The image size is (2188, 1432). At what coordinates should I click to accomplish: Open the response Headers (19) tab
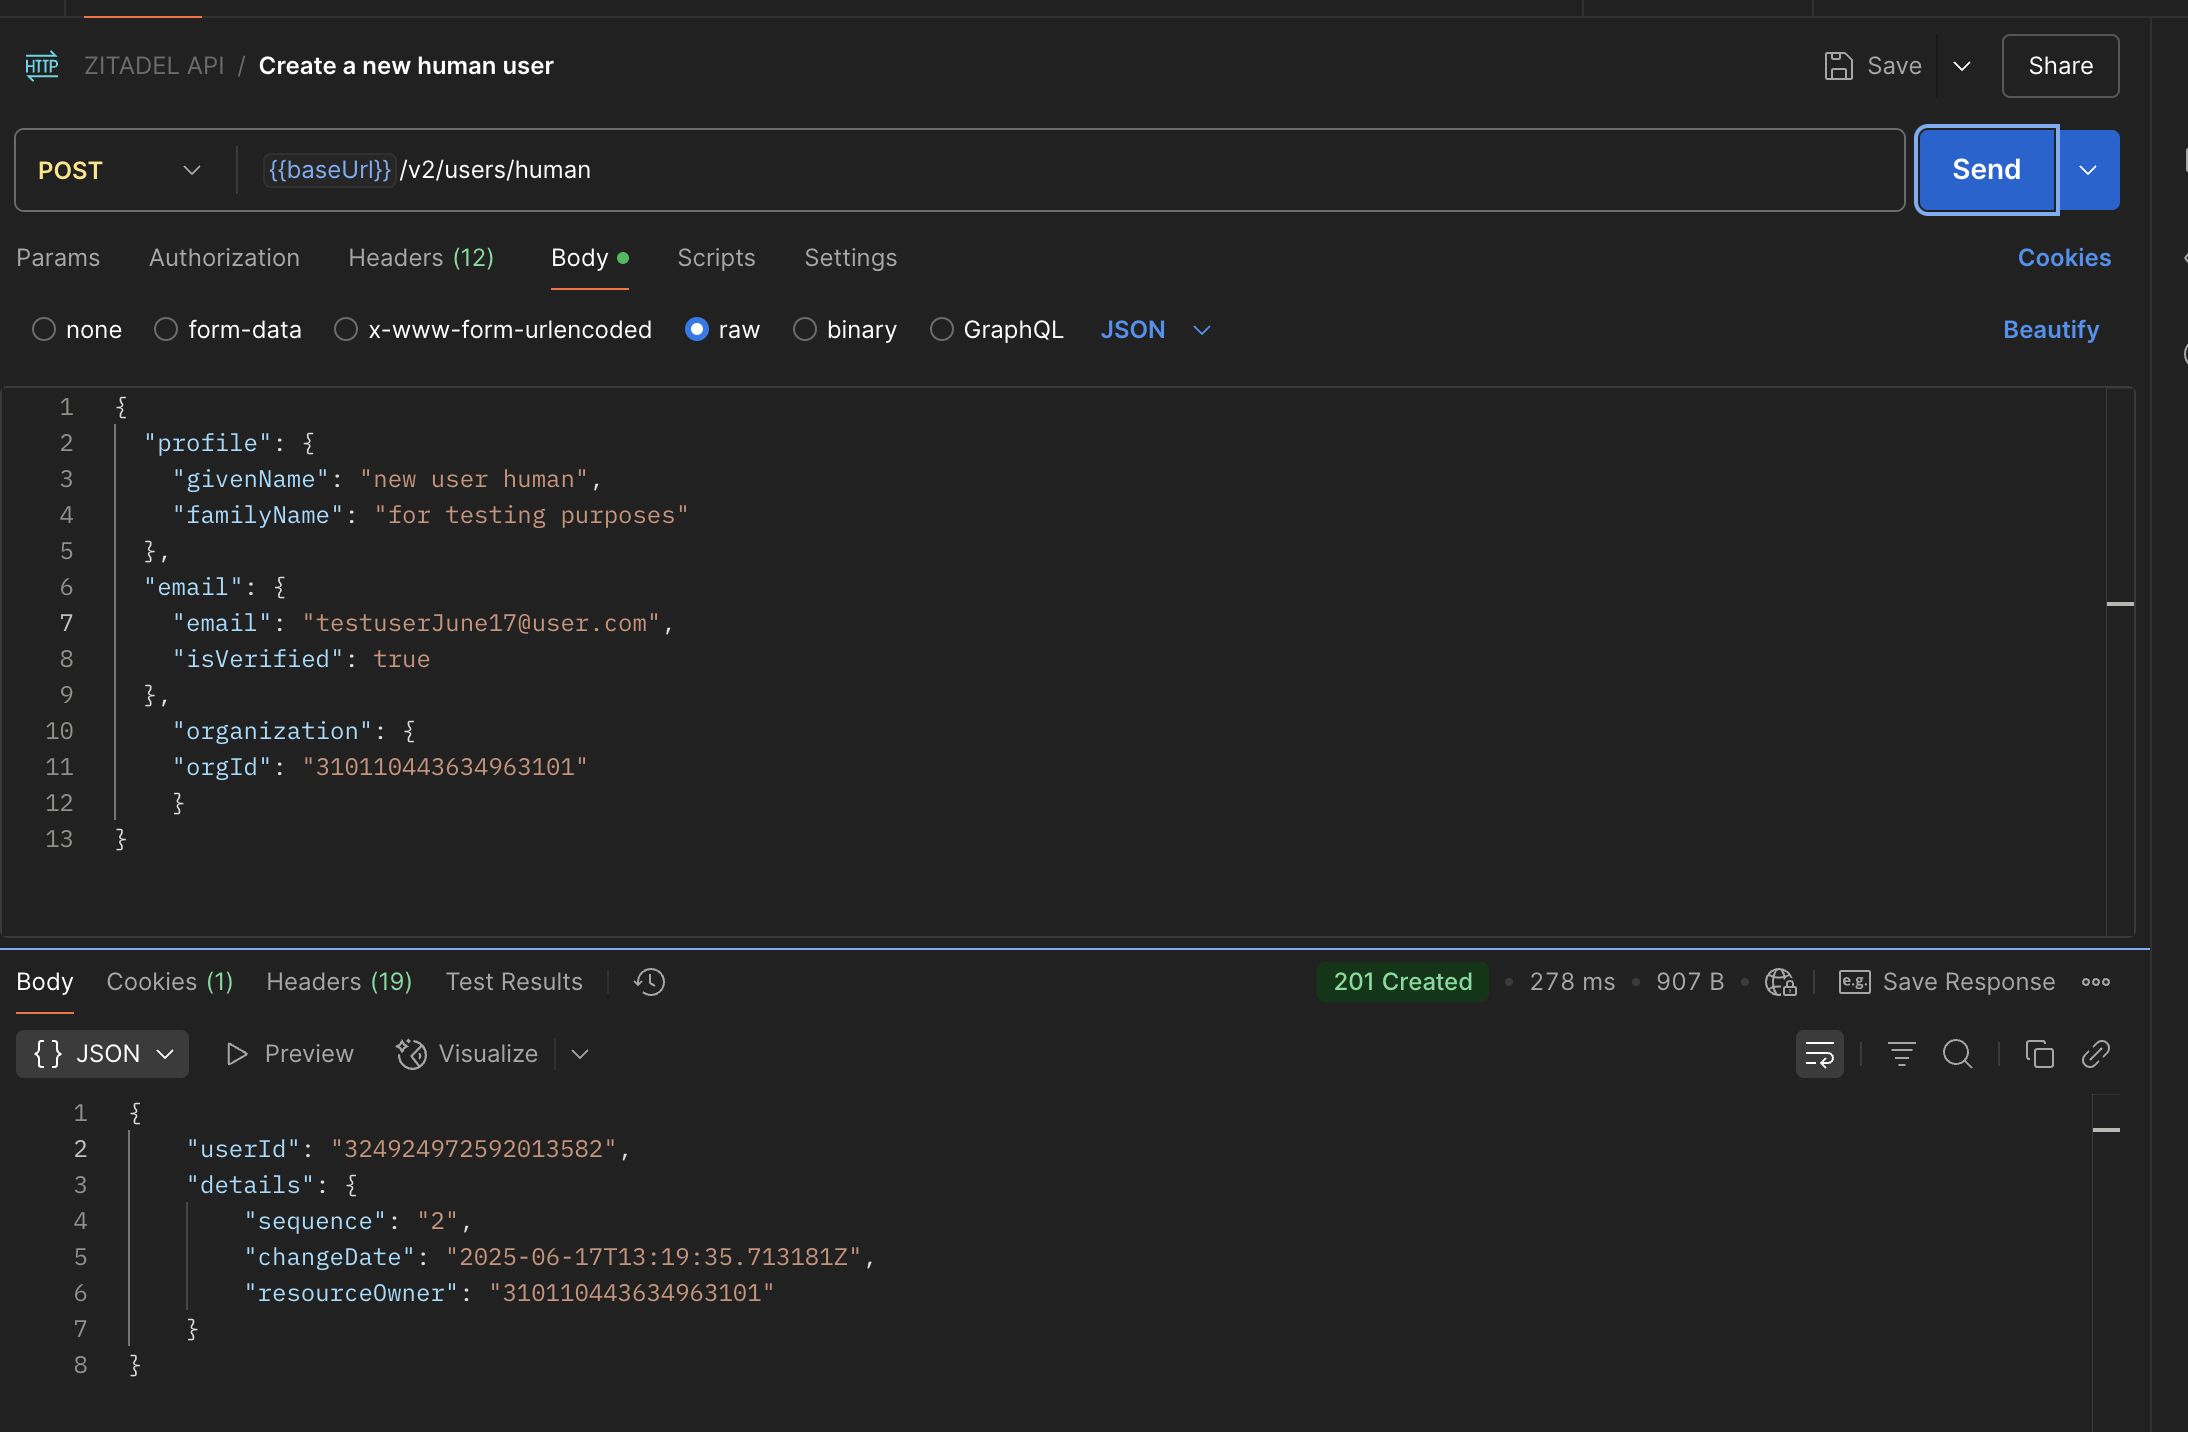point(339,982)
